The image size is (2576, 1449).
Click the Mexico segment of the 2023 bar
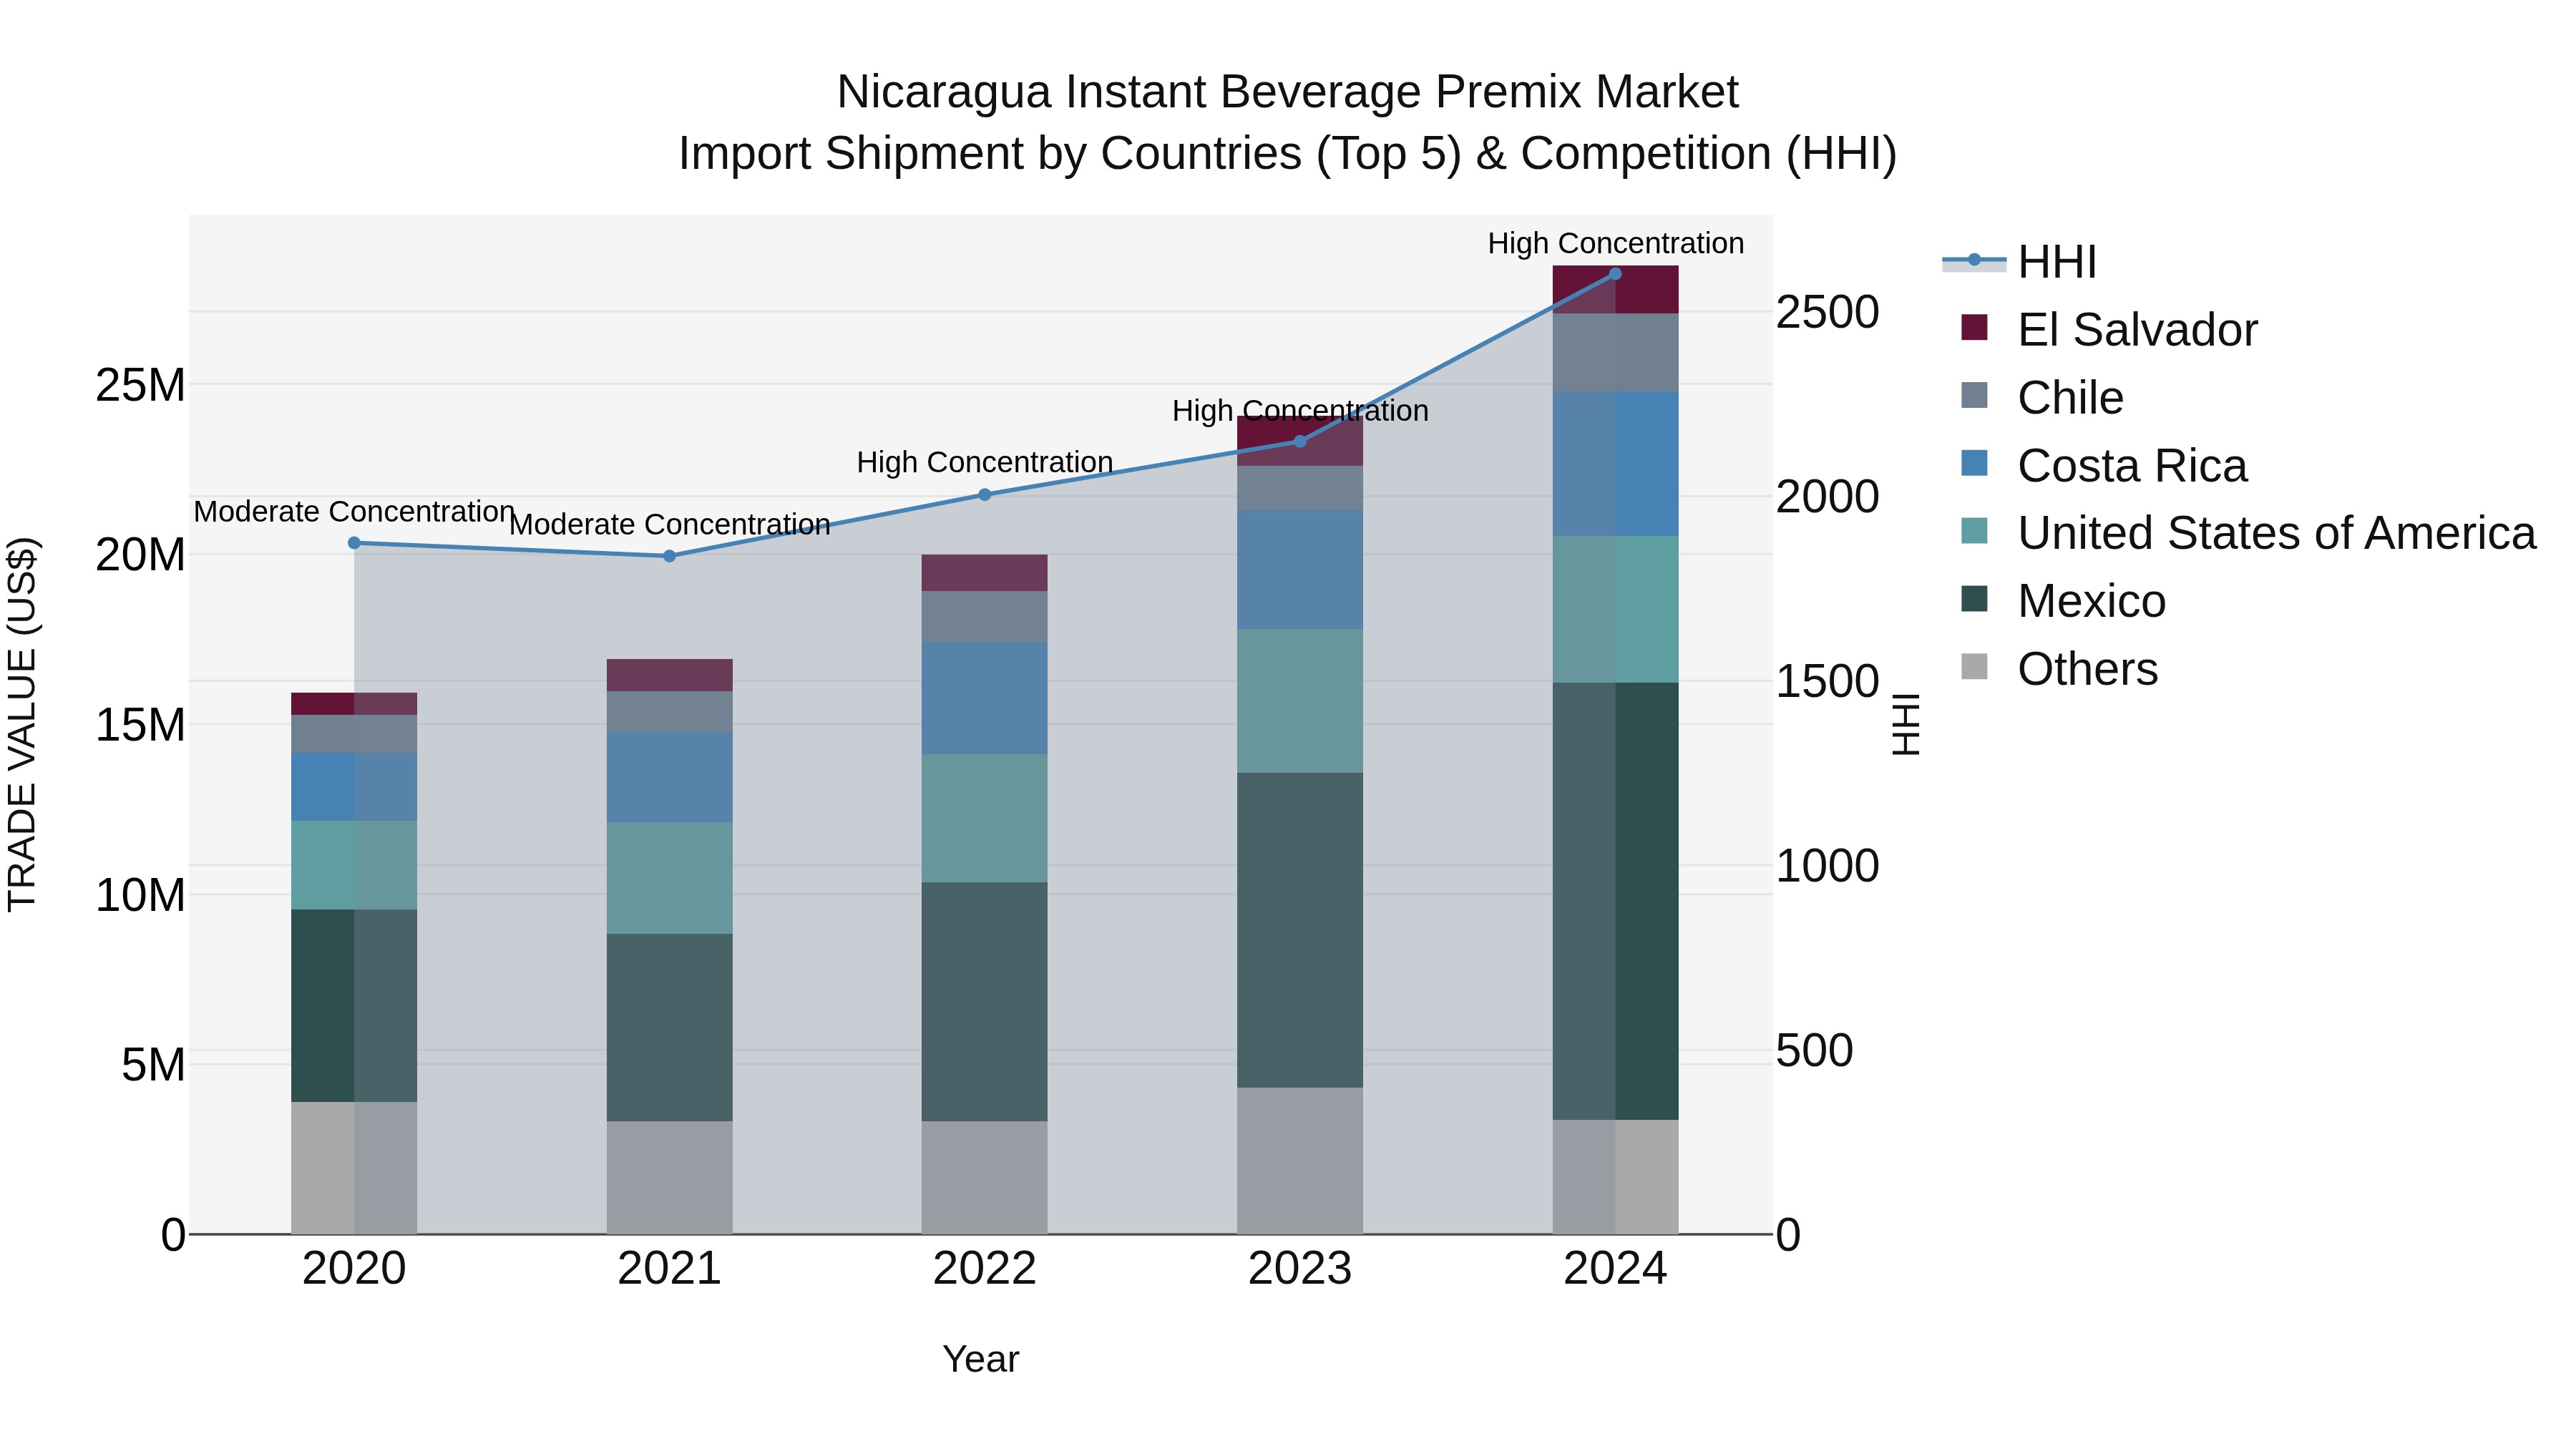(1300, 930)
